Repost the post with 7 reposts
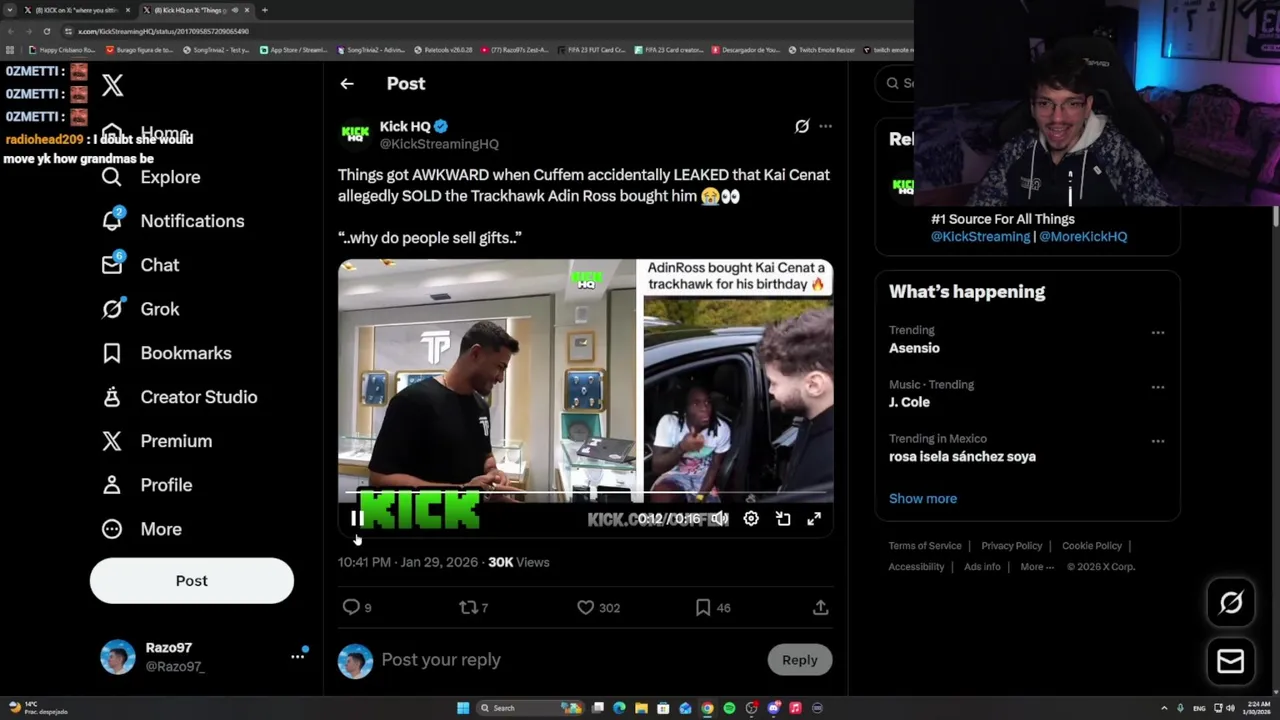This screenshot has width=1280, height=720. tap(473, 607)
